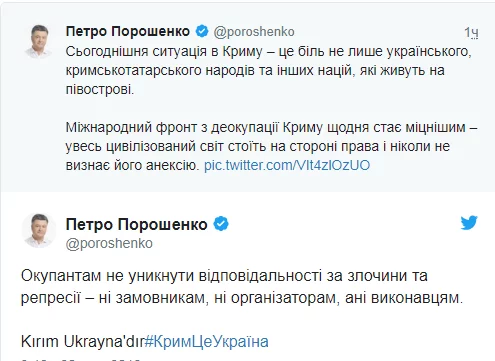Click the paragraph starting Міжнародний фронт з деокупації
495x361 pixels.
pos(271,146)
